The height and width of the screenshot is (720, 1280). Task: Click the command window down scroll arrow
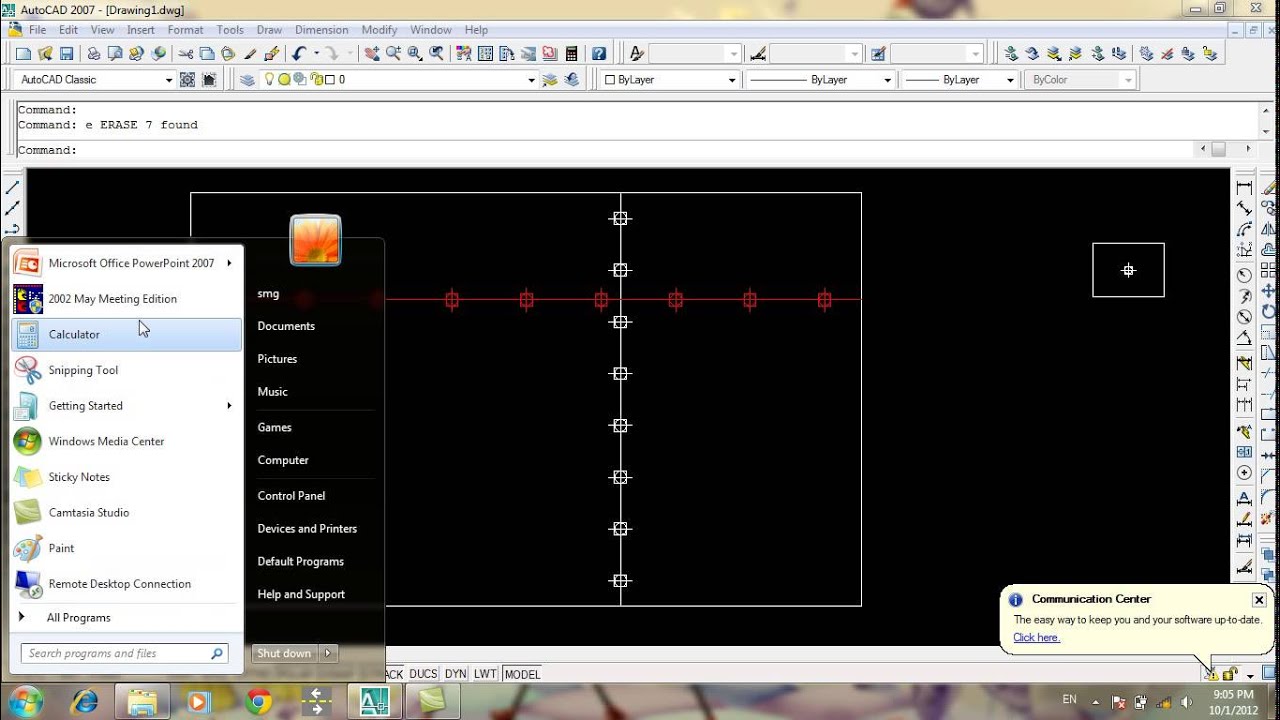coord(1266,131)
